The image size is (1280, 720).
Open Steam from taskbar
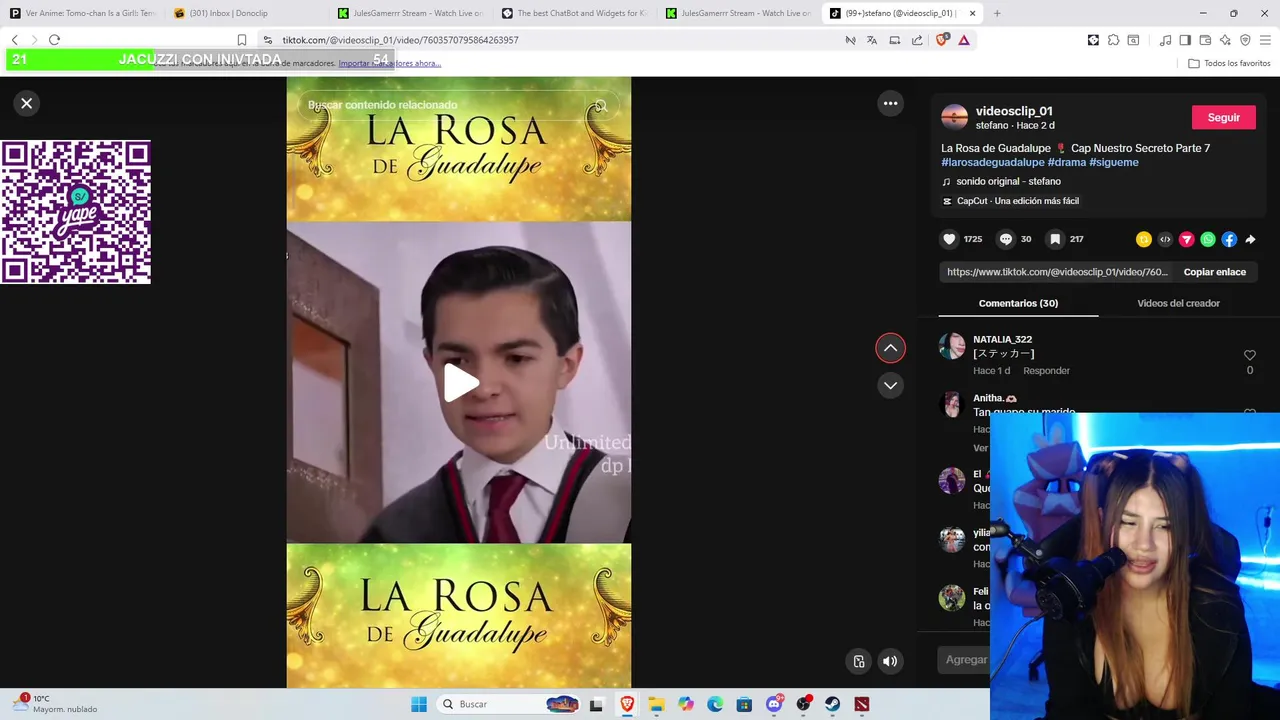832,704
